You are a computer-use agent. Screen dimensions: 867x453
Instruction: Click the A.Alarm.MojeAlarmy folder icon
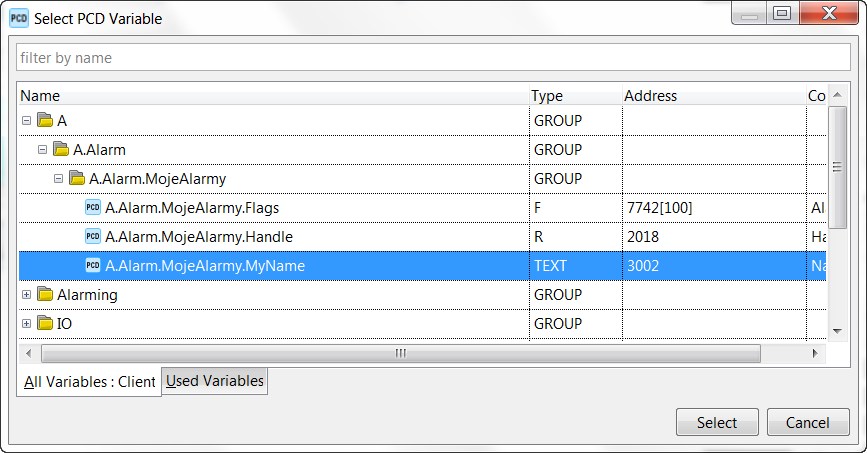click(x=77, y=178)
